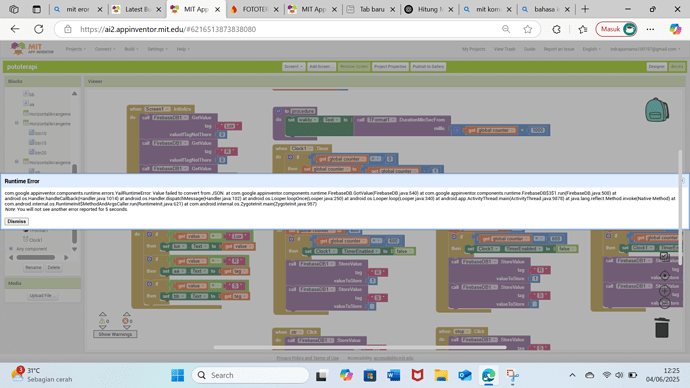Switch to the Tab baru browser tab

(x=372, y=9)
